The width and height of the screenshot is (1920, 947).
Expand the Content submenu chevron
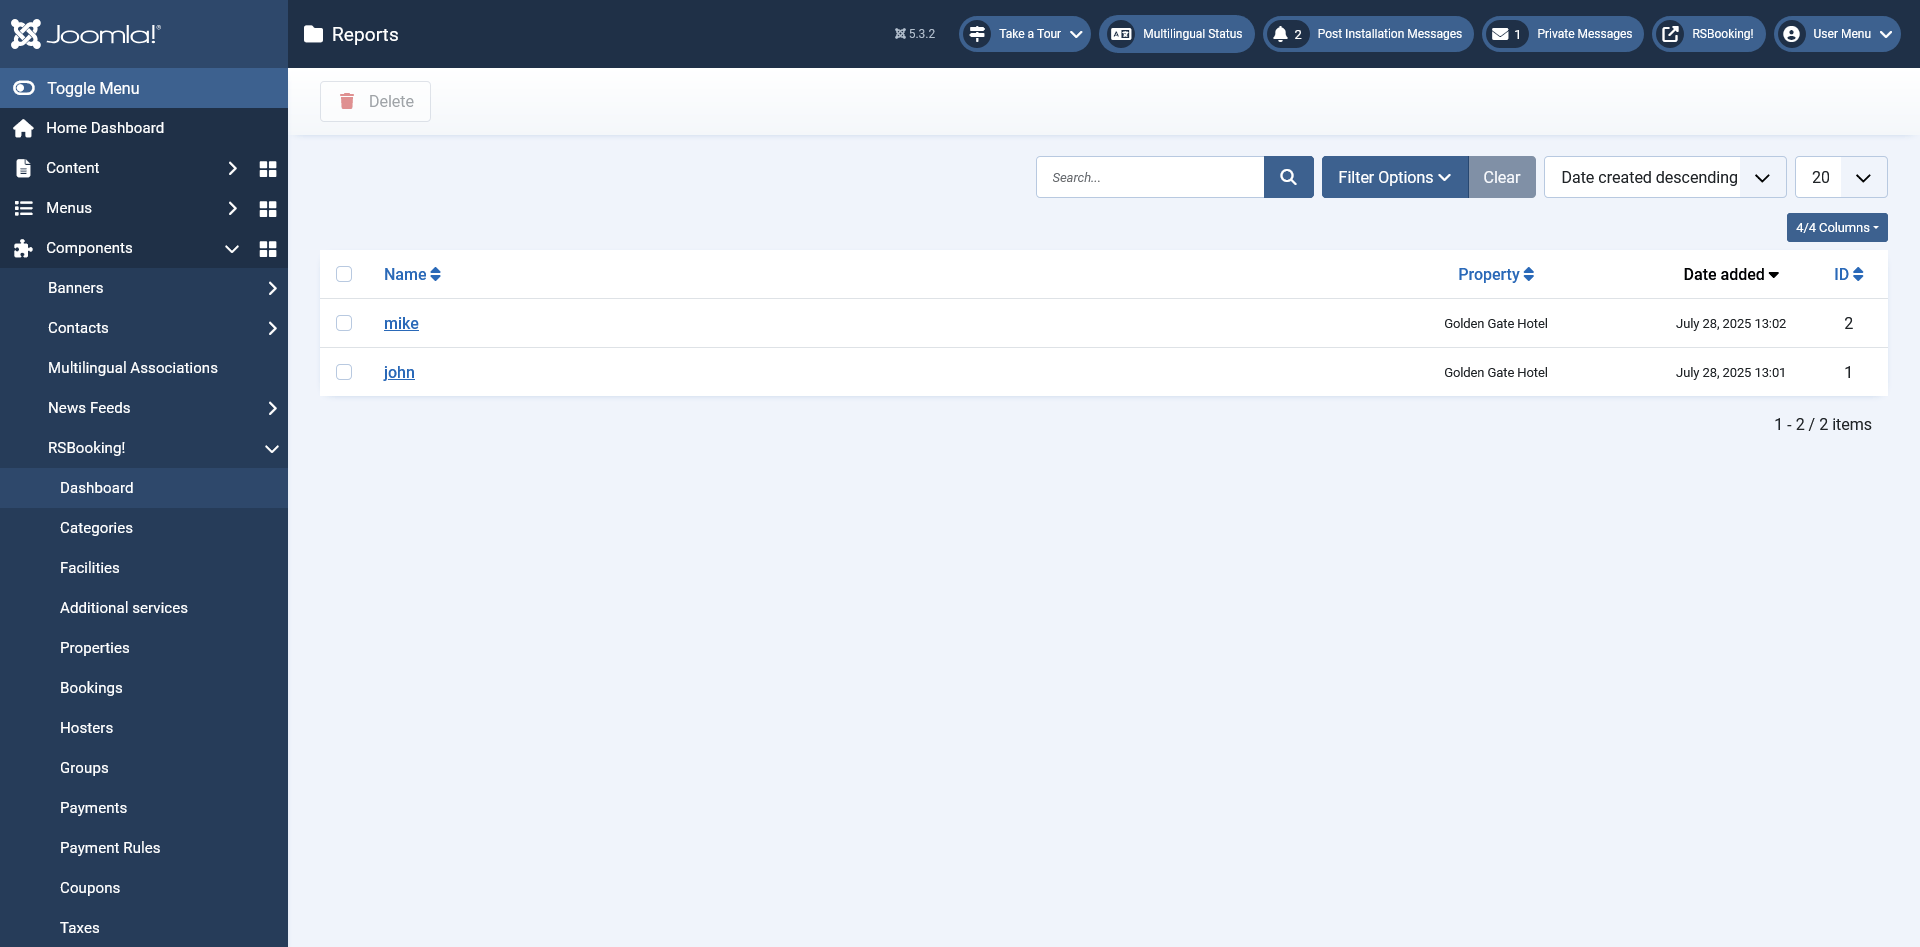232,168
